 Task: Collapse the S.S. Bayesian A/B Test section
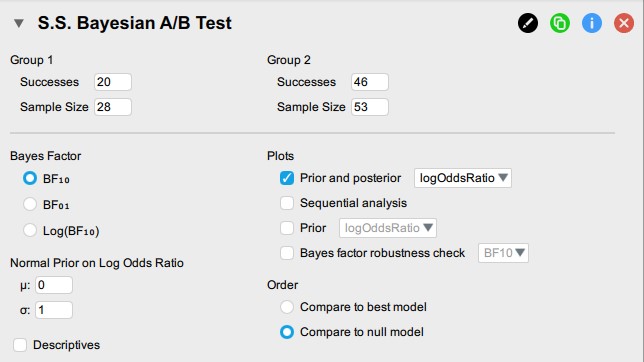[x=18, y=23]
